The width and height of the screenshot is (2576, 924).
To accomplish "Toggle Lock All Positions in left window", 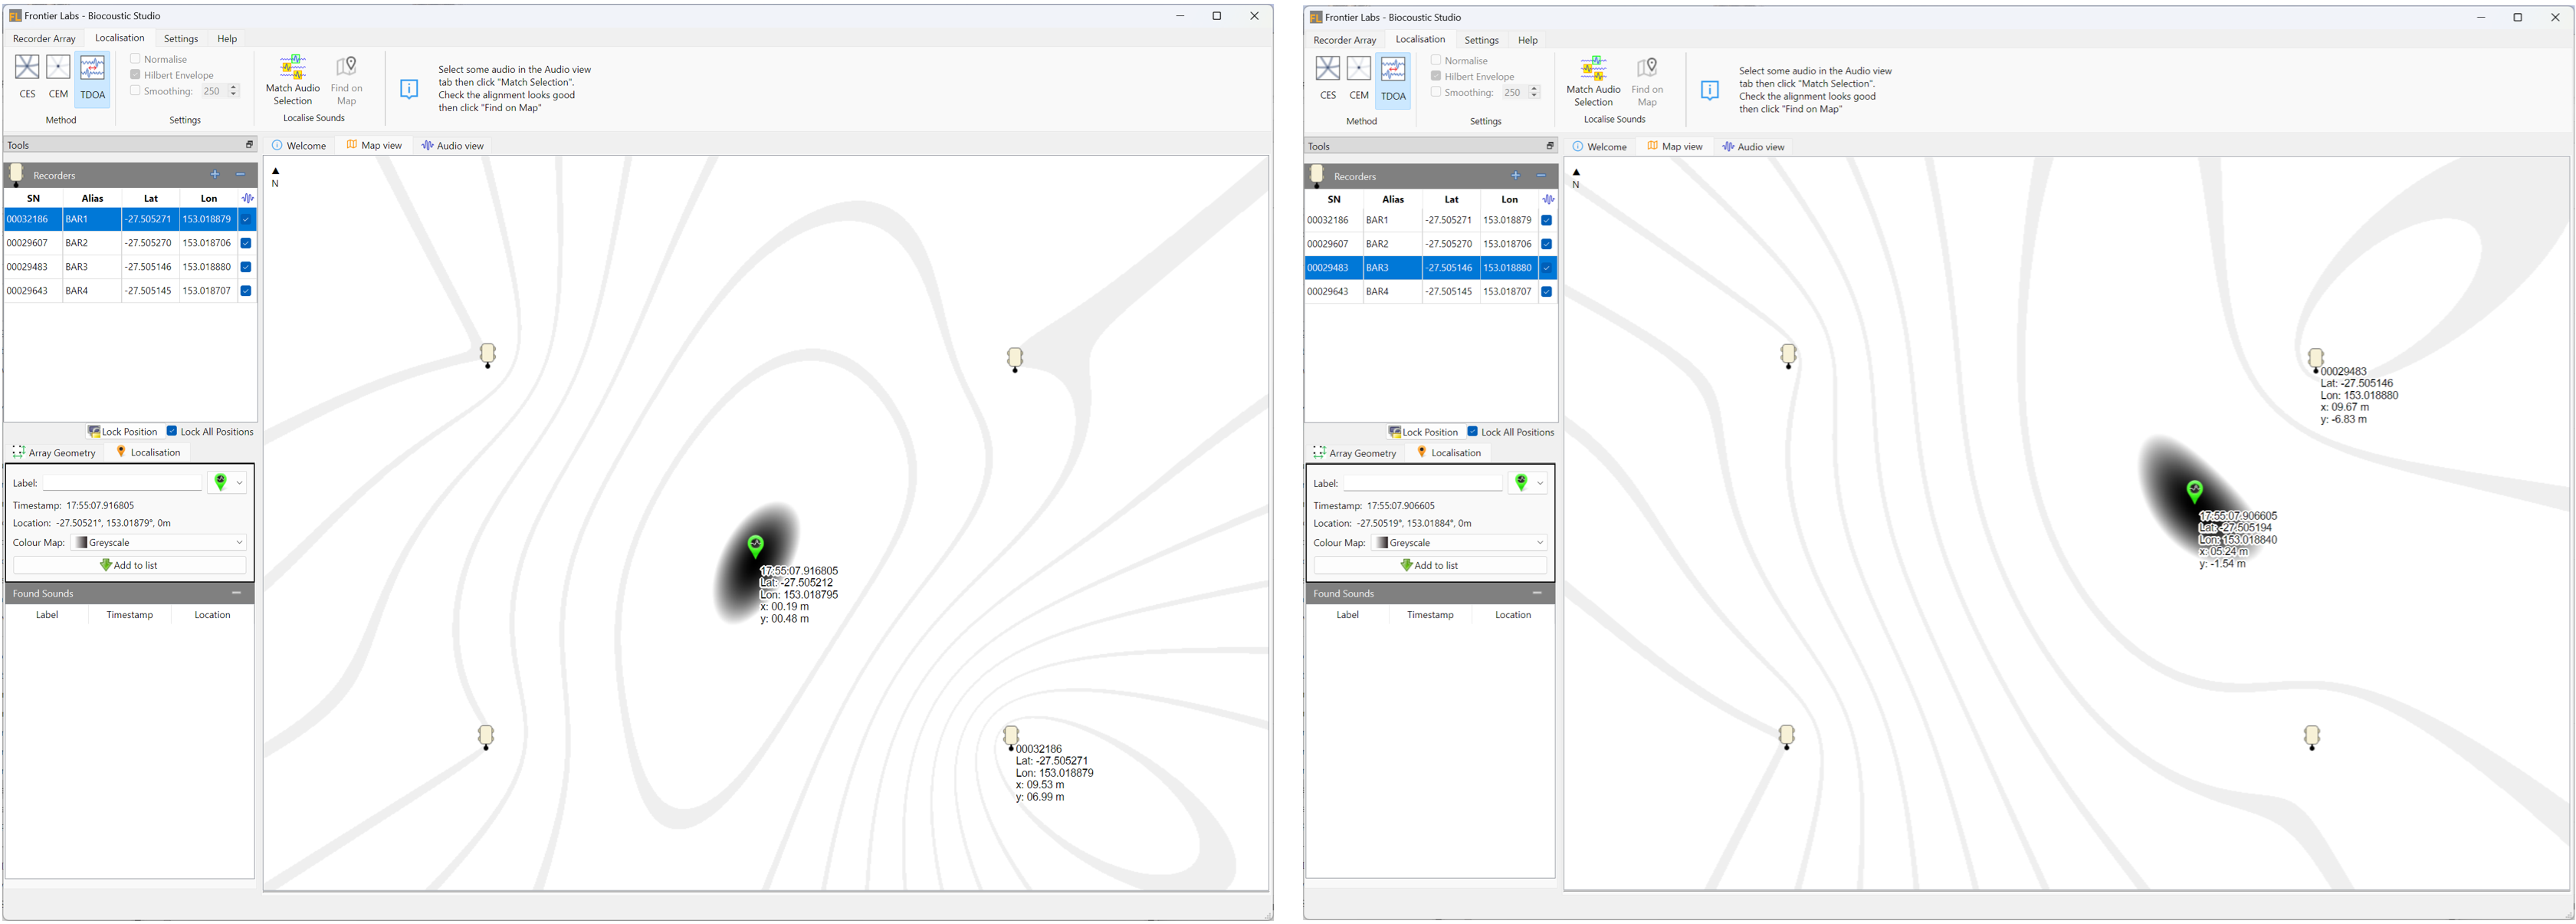I will 172,431.
